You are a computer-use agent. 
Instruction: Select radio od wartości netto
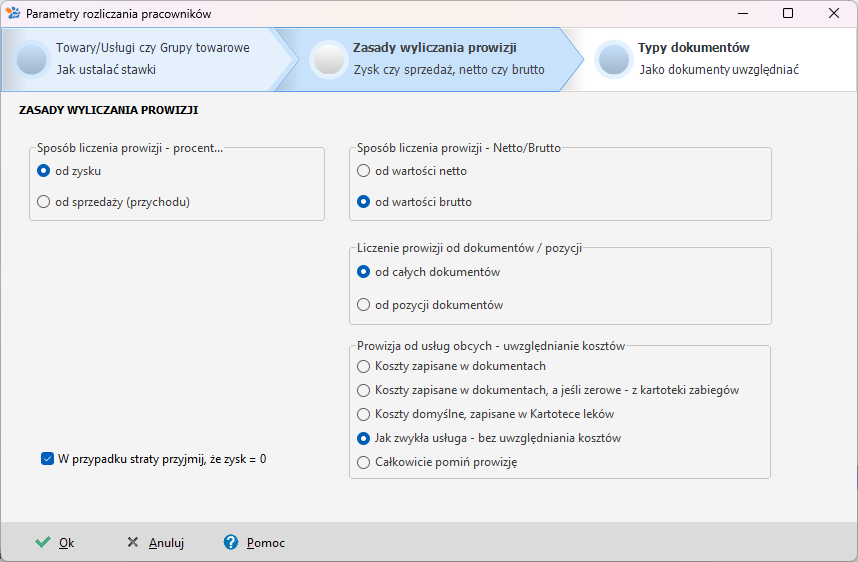[x=363, y=171]
